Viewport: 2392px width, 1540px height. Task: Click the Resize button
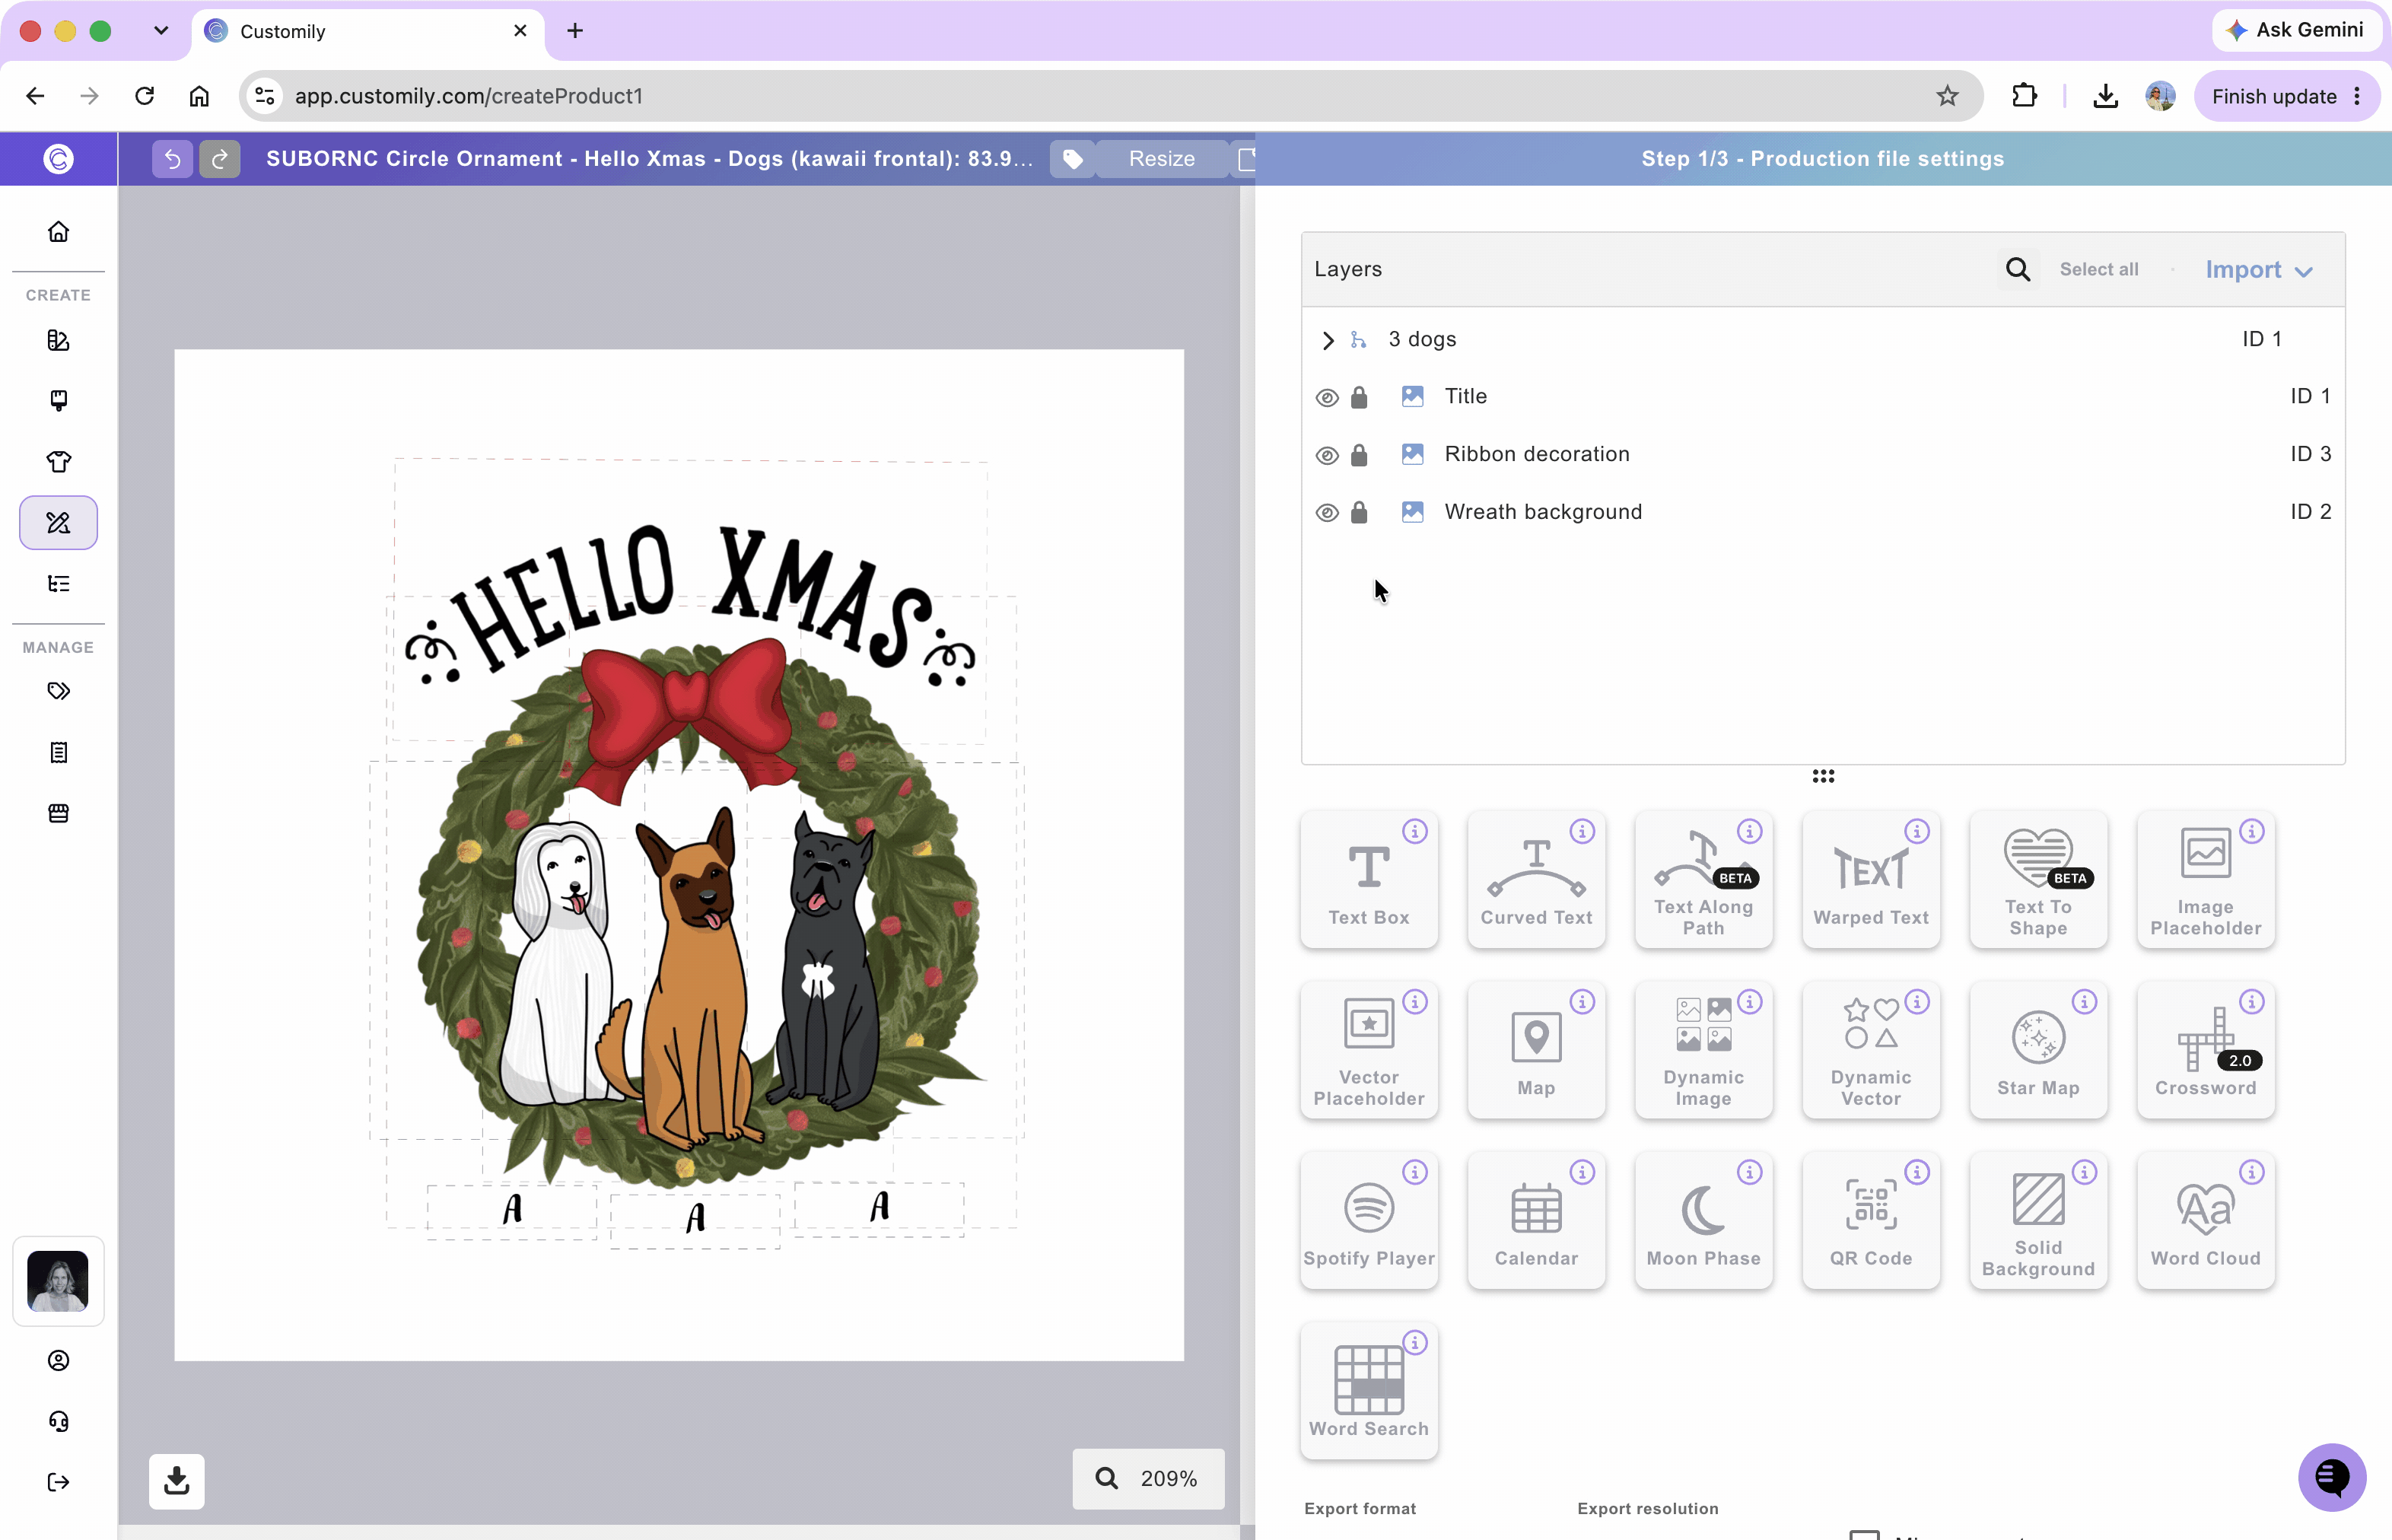click(x=1161, y=159)
